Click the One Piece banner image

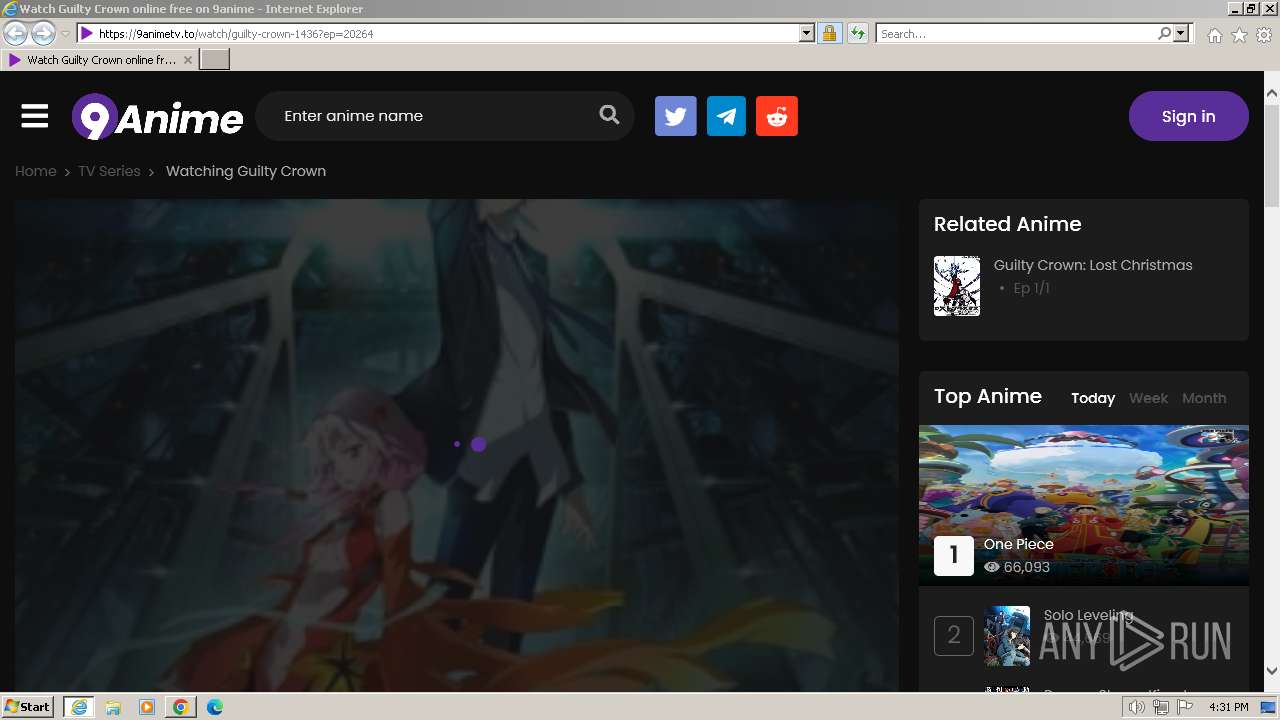[x=1084, y=505]
